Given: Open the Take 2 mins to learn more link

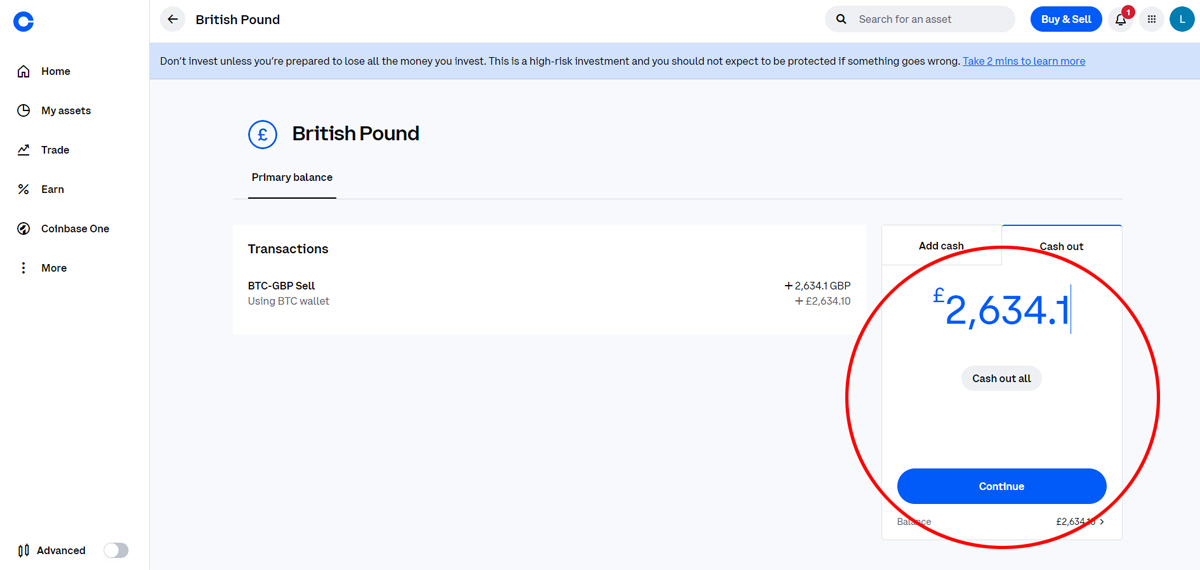Looking at the screenshot, I should [1024, 61].
